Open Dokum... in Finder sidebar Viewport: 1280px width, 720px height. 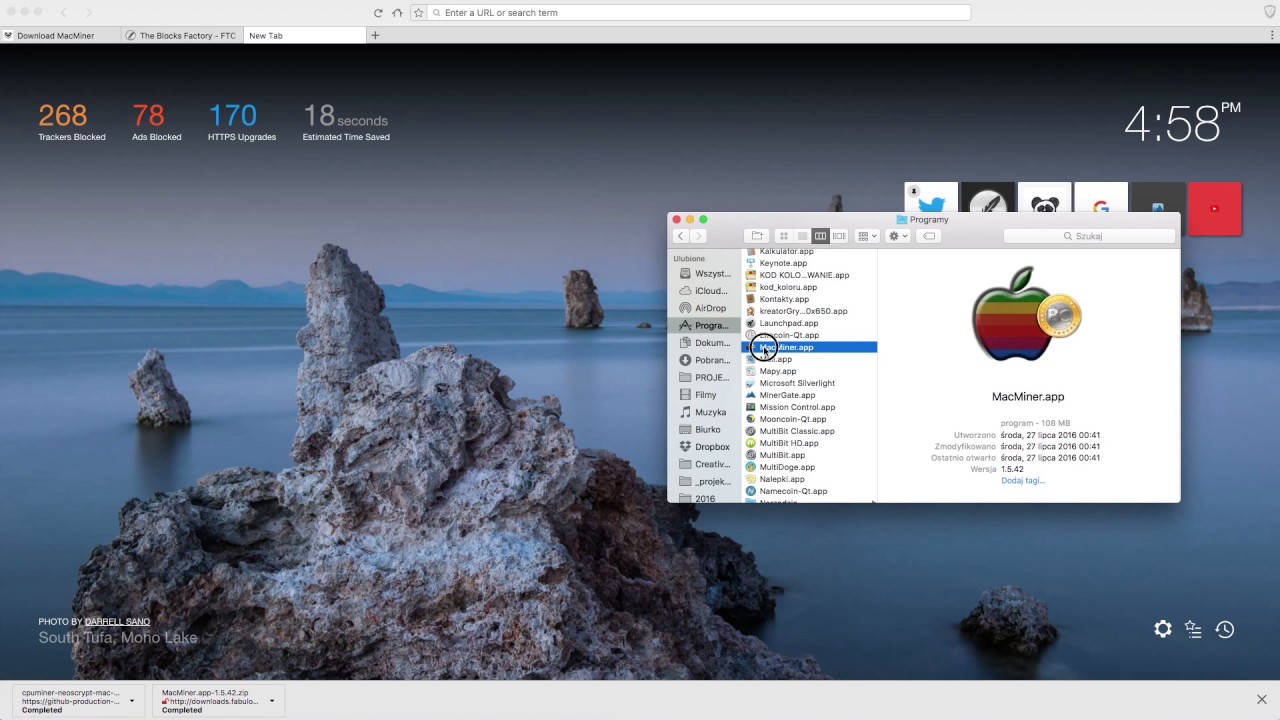coord(705,343)
